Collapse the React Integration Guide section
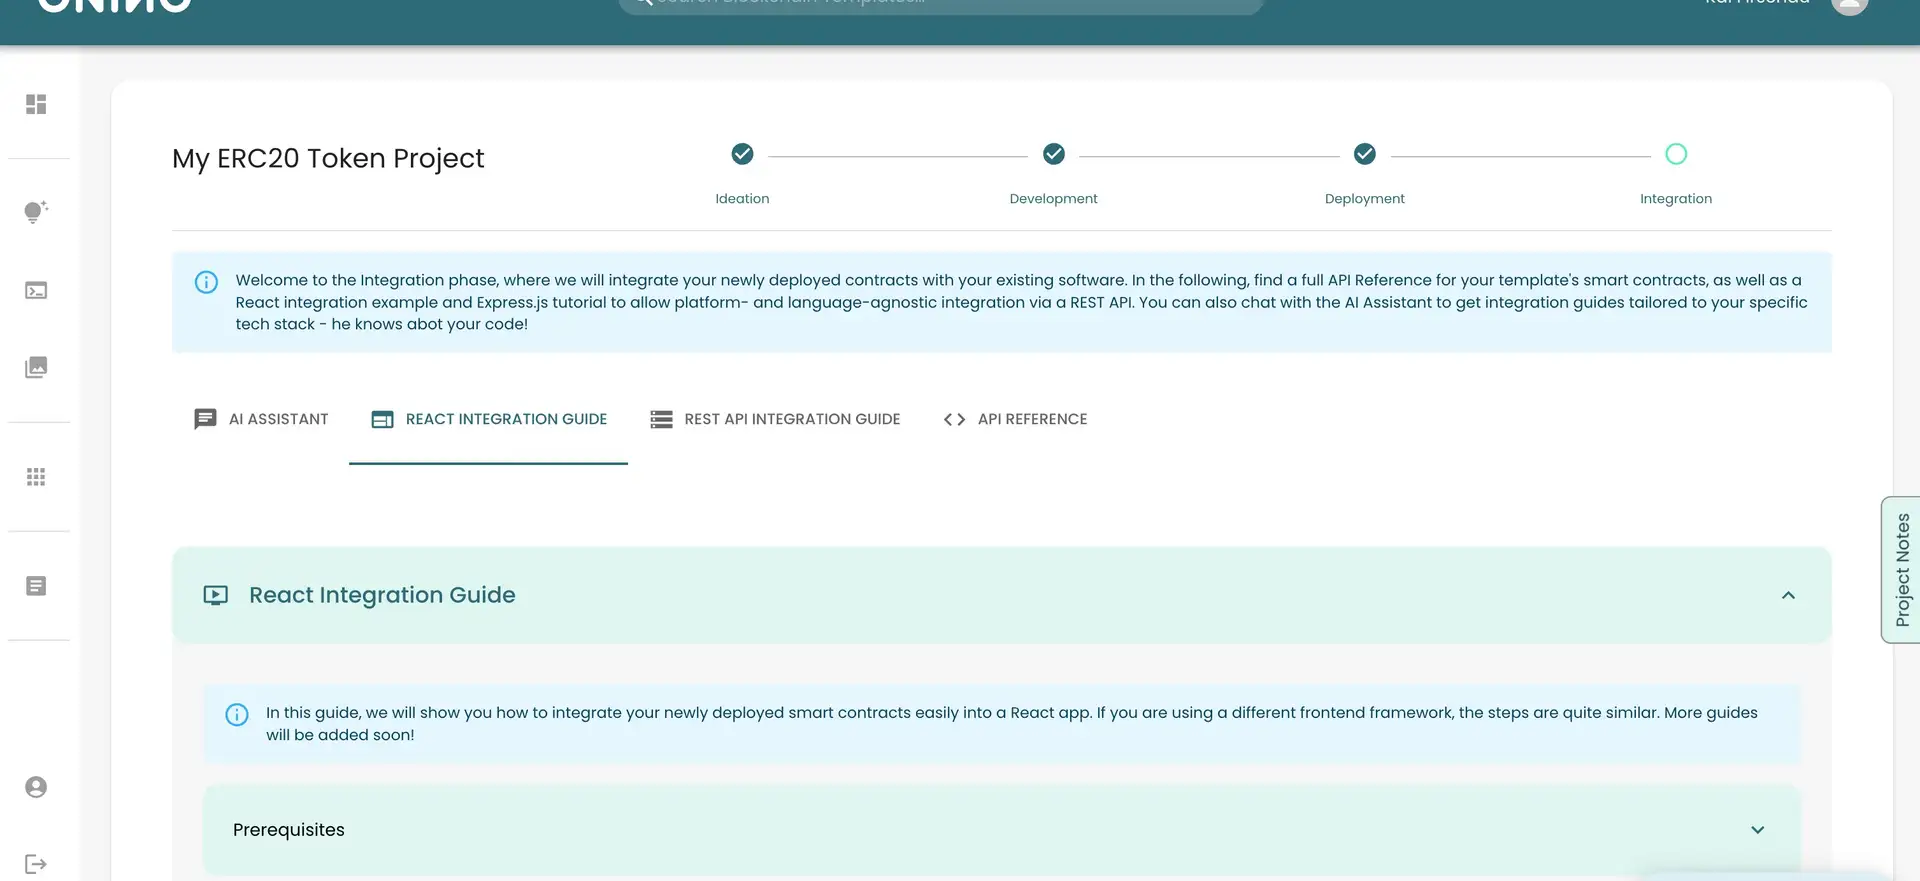Screen dimensions: 1920x881 point(1788,596)
